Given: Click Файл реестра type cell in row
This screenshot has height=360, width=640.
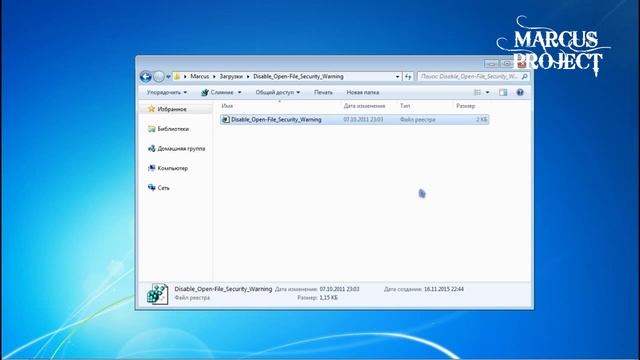Looking at the screenshot, I should (x=418, y=120).
